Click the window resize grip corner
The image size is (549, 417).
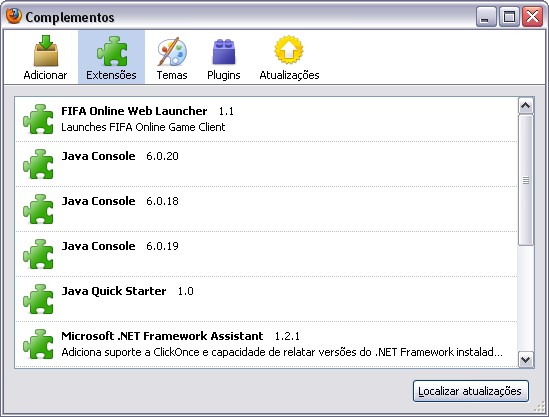point(539,406)
